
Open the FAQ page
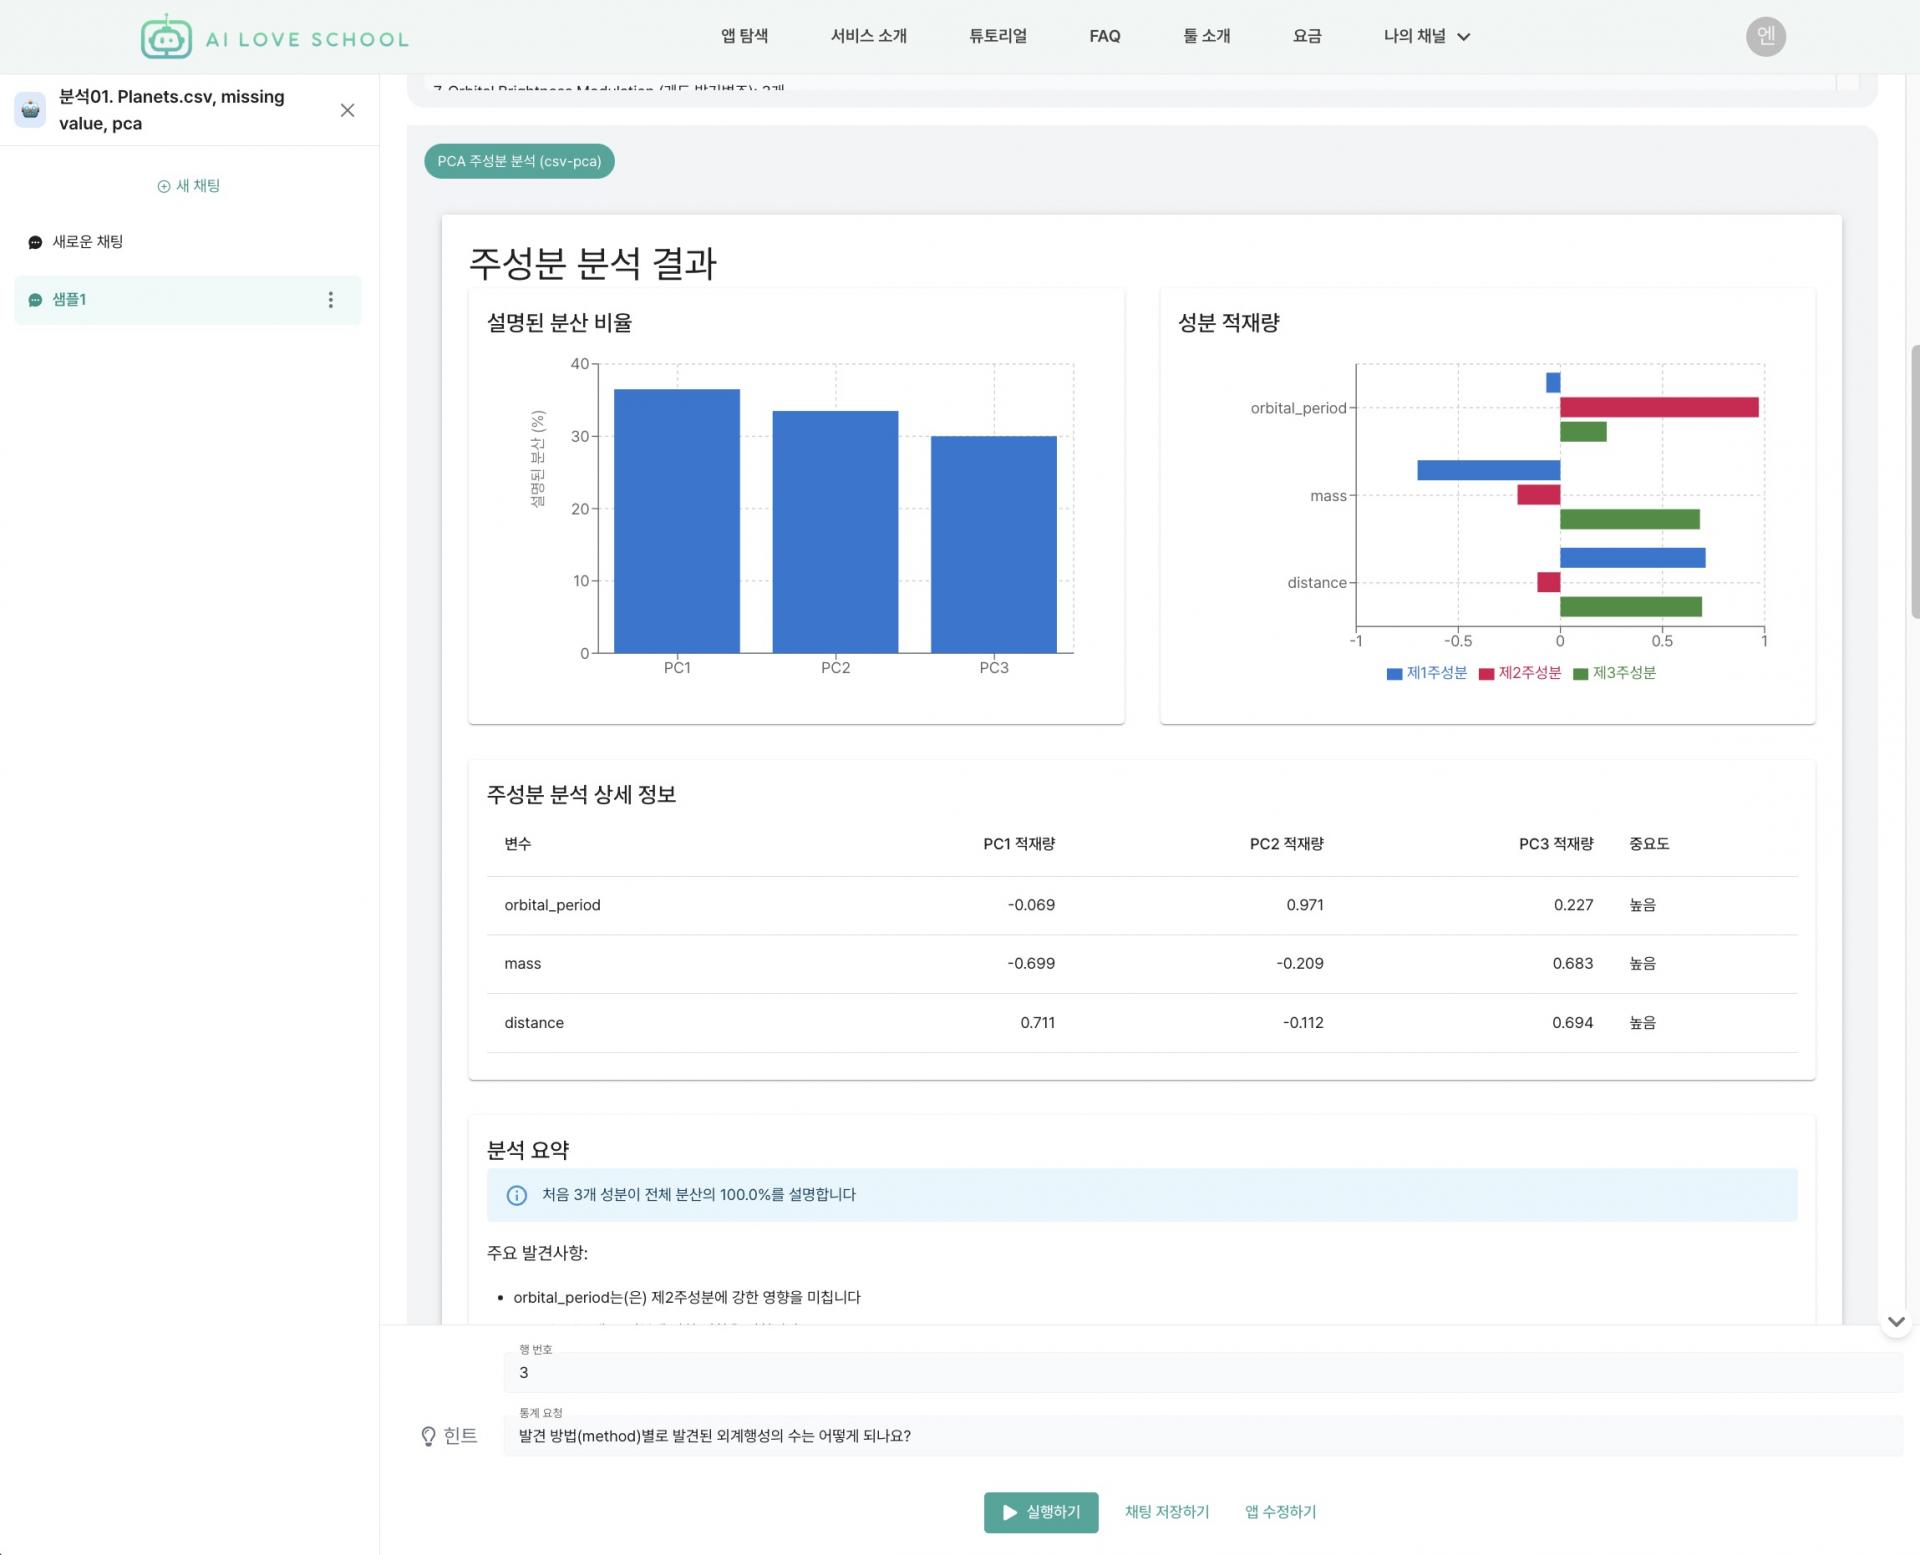pyautogui.click(x=1104, y=36)
